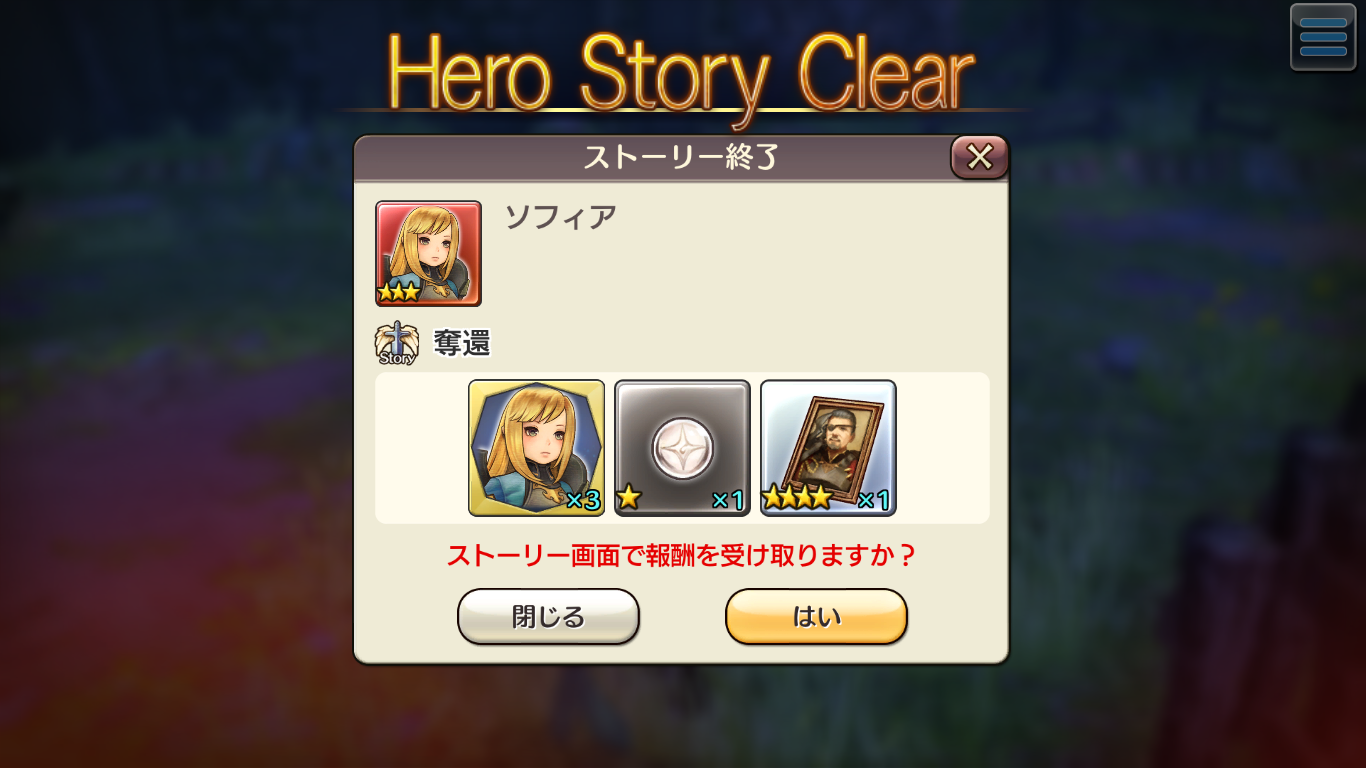
Task: Click the ×1 quantity on the silver coin
Action: tap(728, 500)
